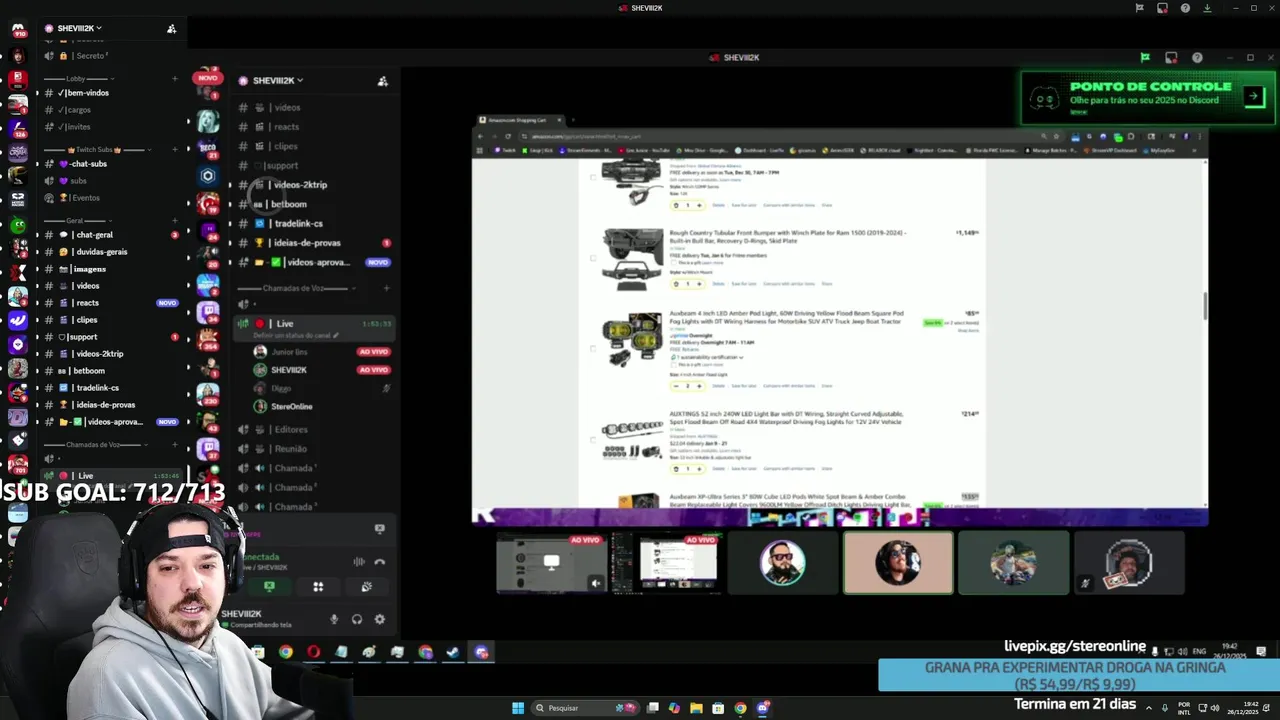Open the outer SHEVIII2K server dropdown
Screen dimensions: 1280x720
[x=80, y=28]
